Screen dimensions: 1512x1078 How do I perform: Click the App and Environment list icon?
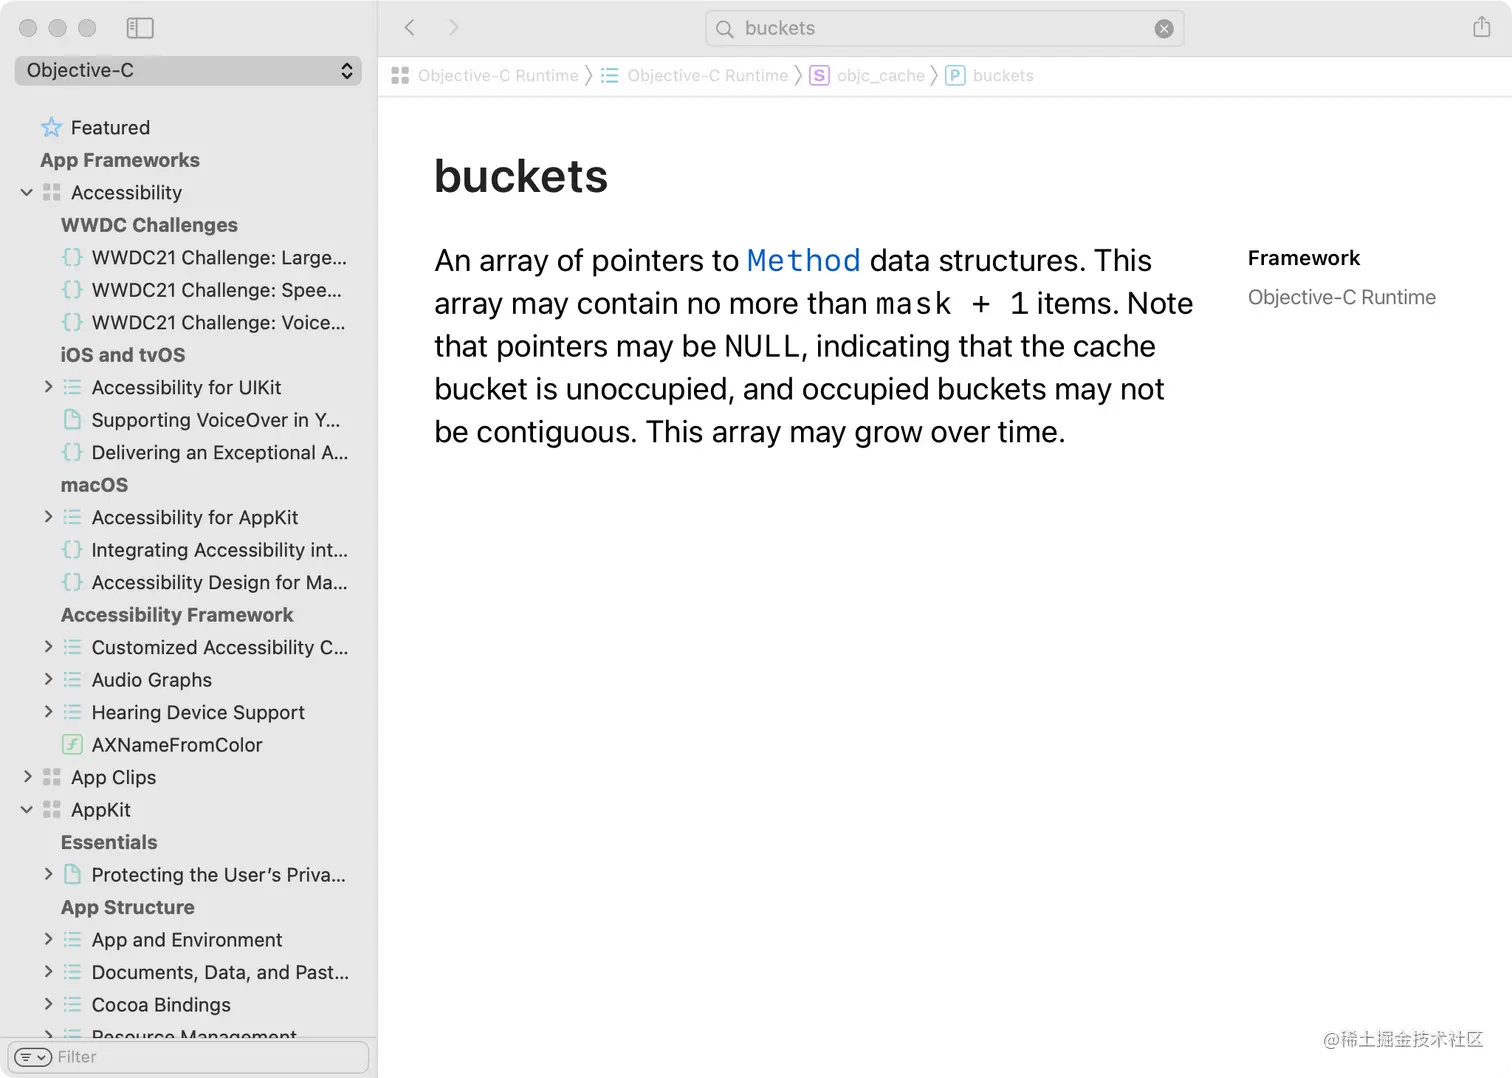(x=72, y=940)
